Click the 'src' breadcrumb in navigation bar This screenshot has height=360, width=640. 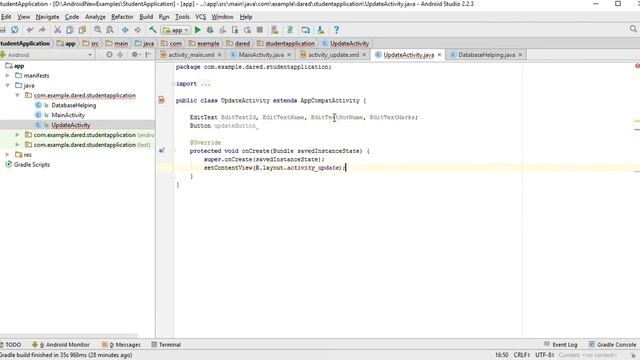[95, 43]
